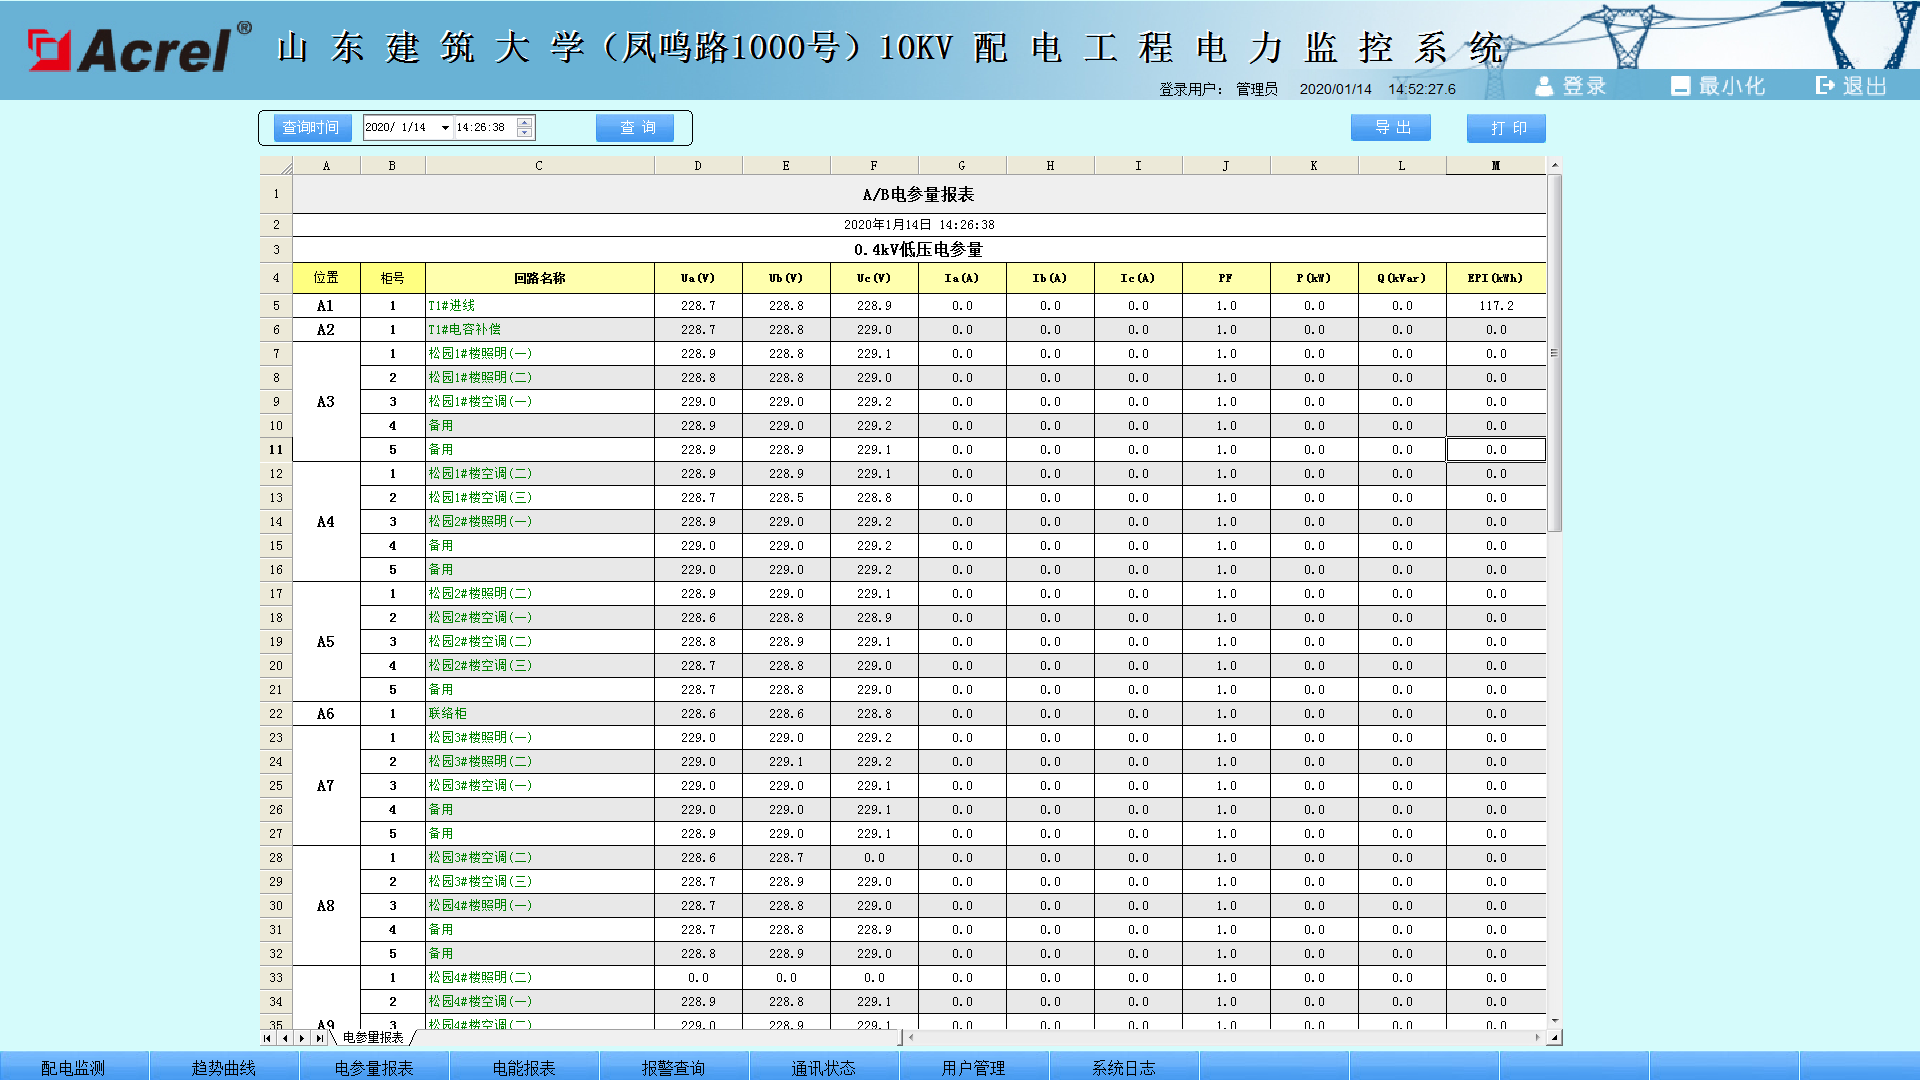Image resolution: width=1920 pixels, height=1080 pixels.
Task: Open the 电能报表 bottom tab
Action: pyautogui.click(x=523, y=1067)
